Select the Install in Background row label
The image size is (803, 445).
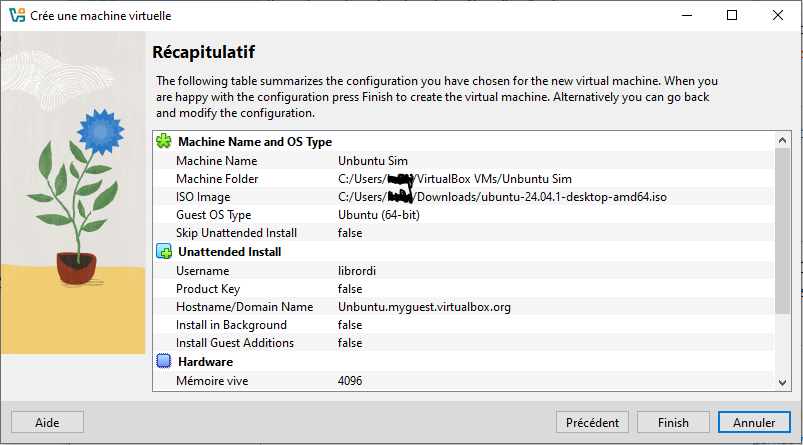[x=231, y=325]
